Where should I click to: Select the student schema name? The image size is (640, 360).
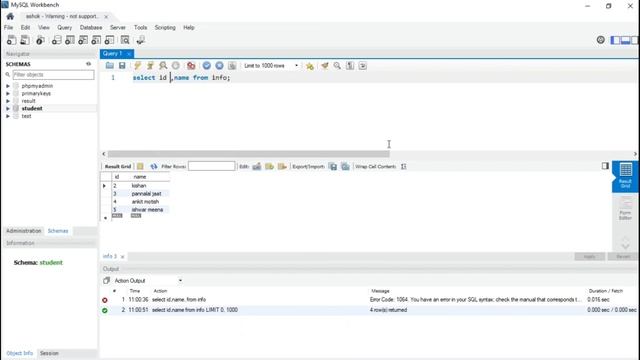(x=32, y=109)
